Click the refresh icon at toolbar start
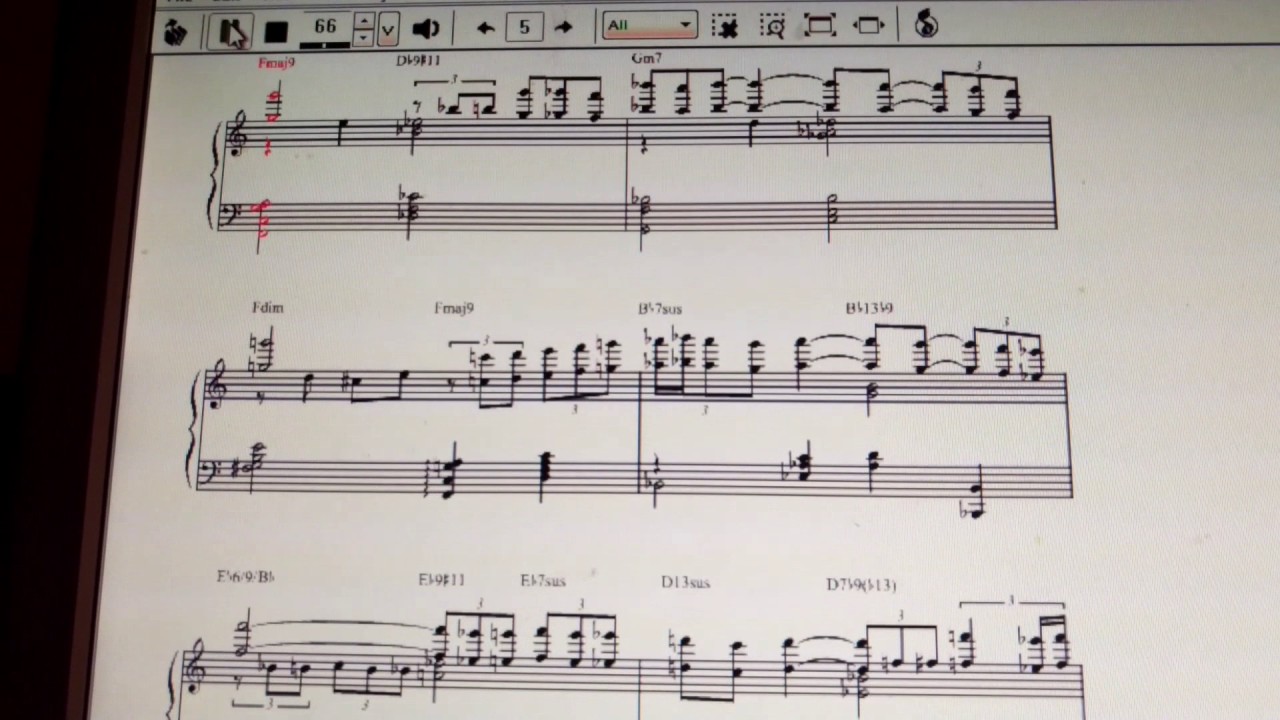 [x=175, y=32]
